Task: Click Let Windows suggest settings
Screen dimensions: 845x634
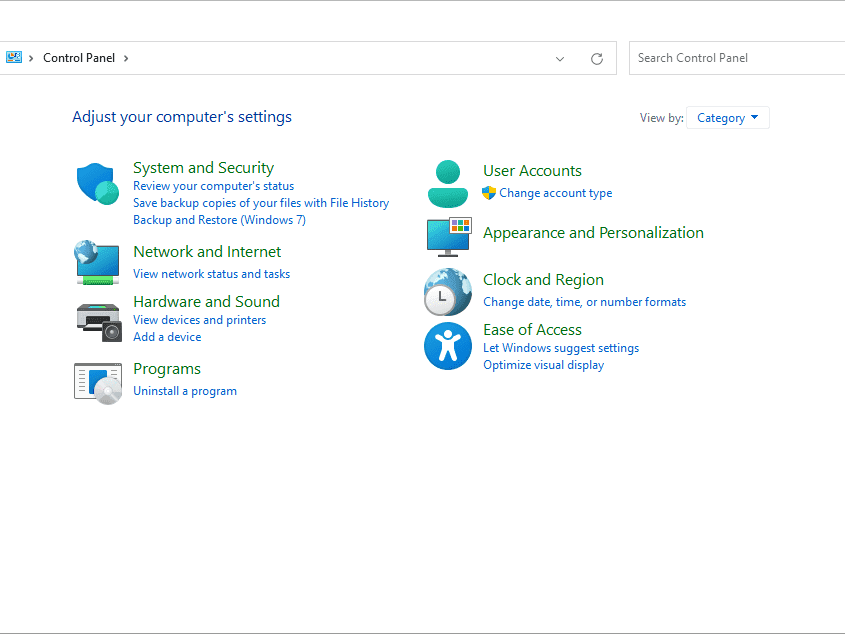Action: coord(561,348)
